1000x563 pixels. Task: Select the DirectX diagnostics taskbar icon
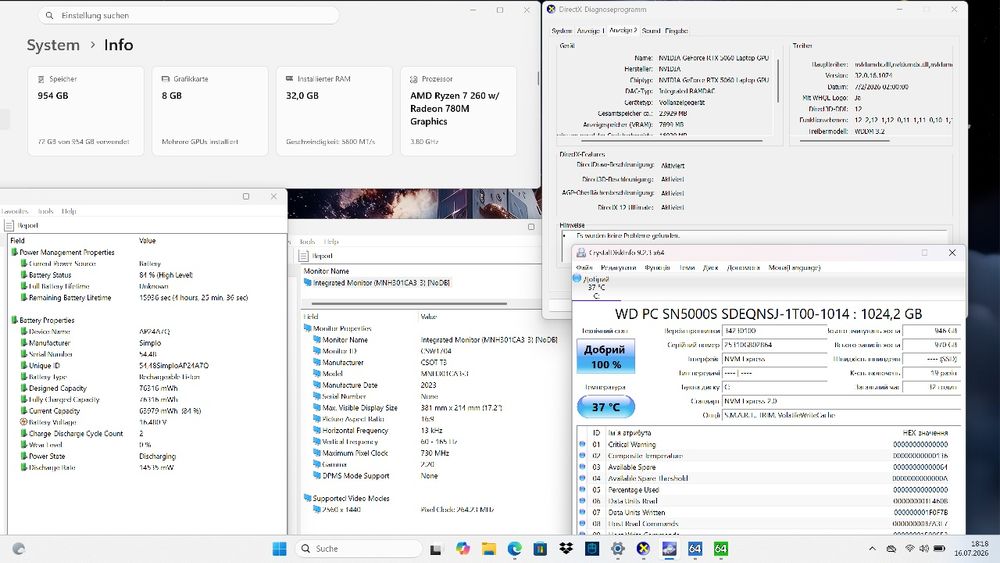coord(643,548)
